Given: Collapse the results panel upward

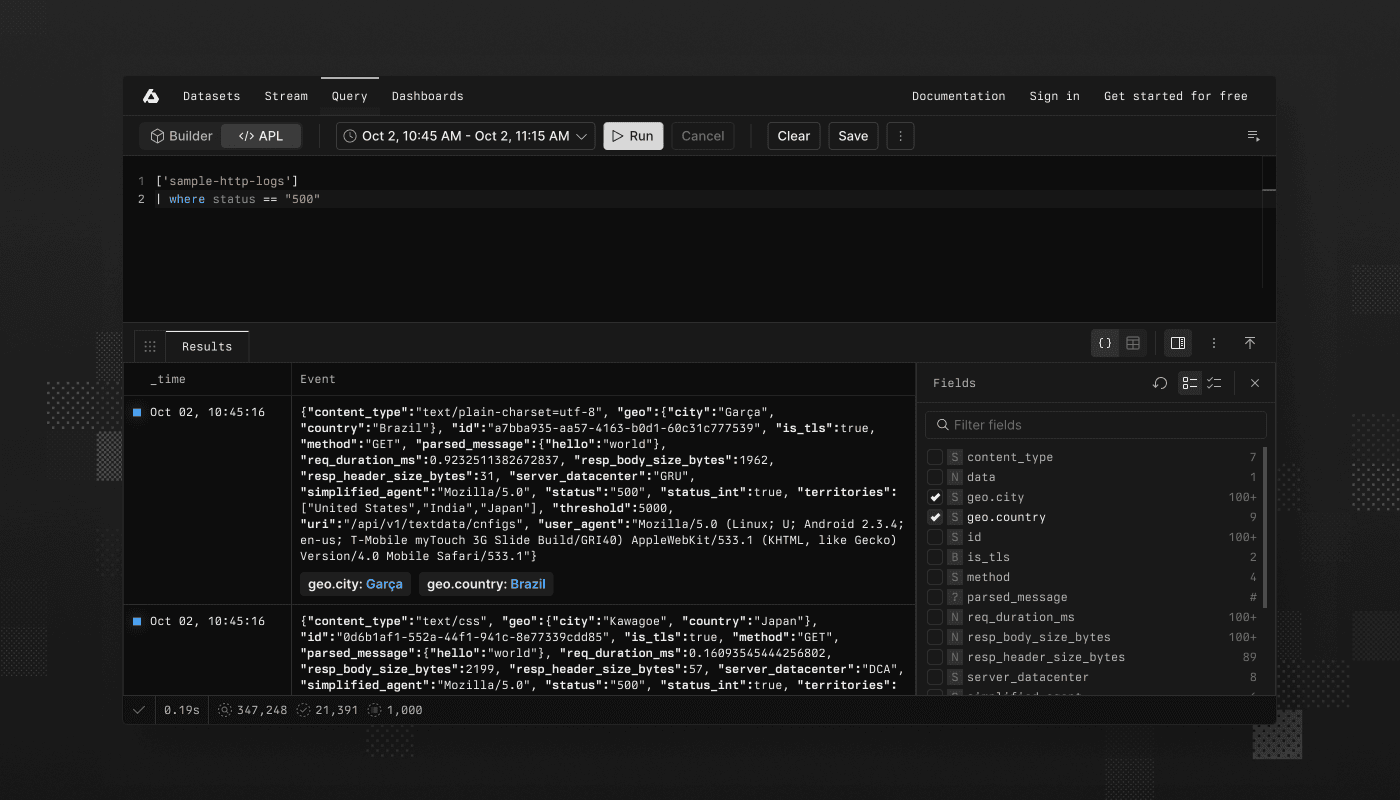Looking at the screenshot, I should pyautogui.click(x=1250, y=343).
